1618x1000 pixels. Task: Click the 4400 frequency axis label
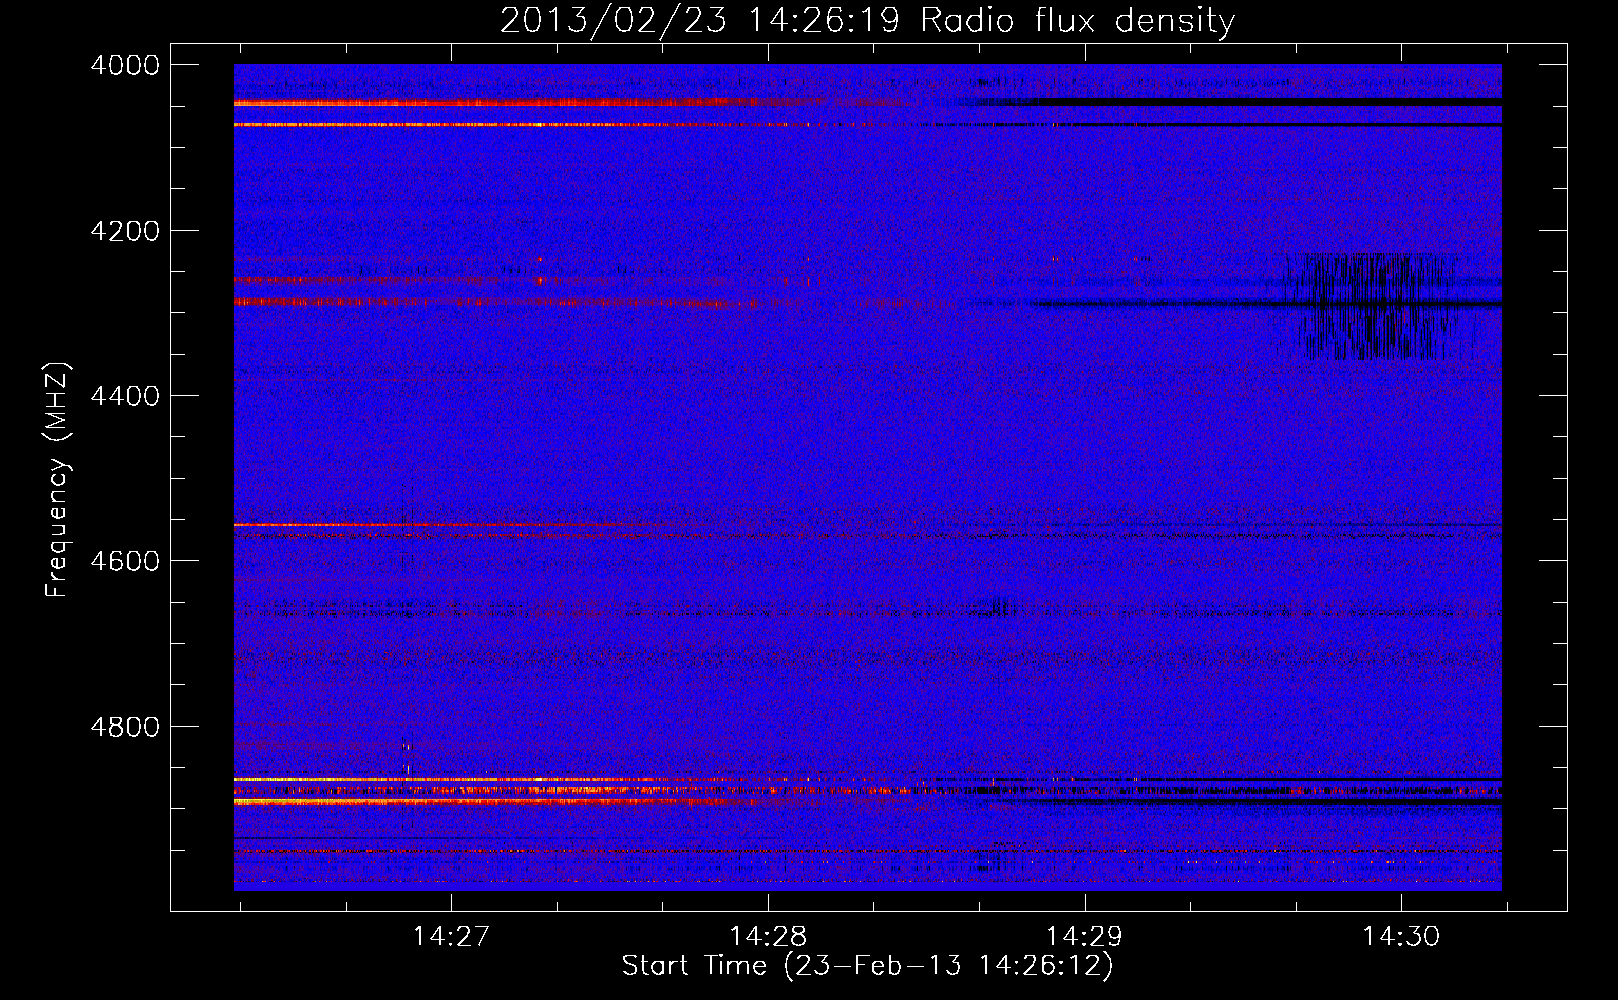click(125, 397)
